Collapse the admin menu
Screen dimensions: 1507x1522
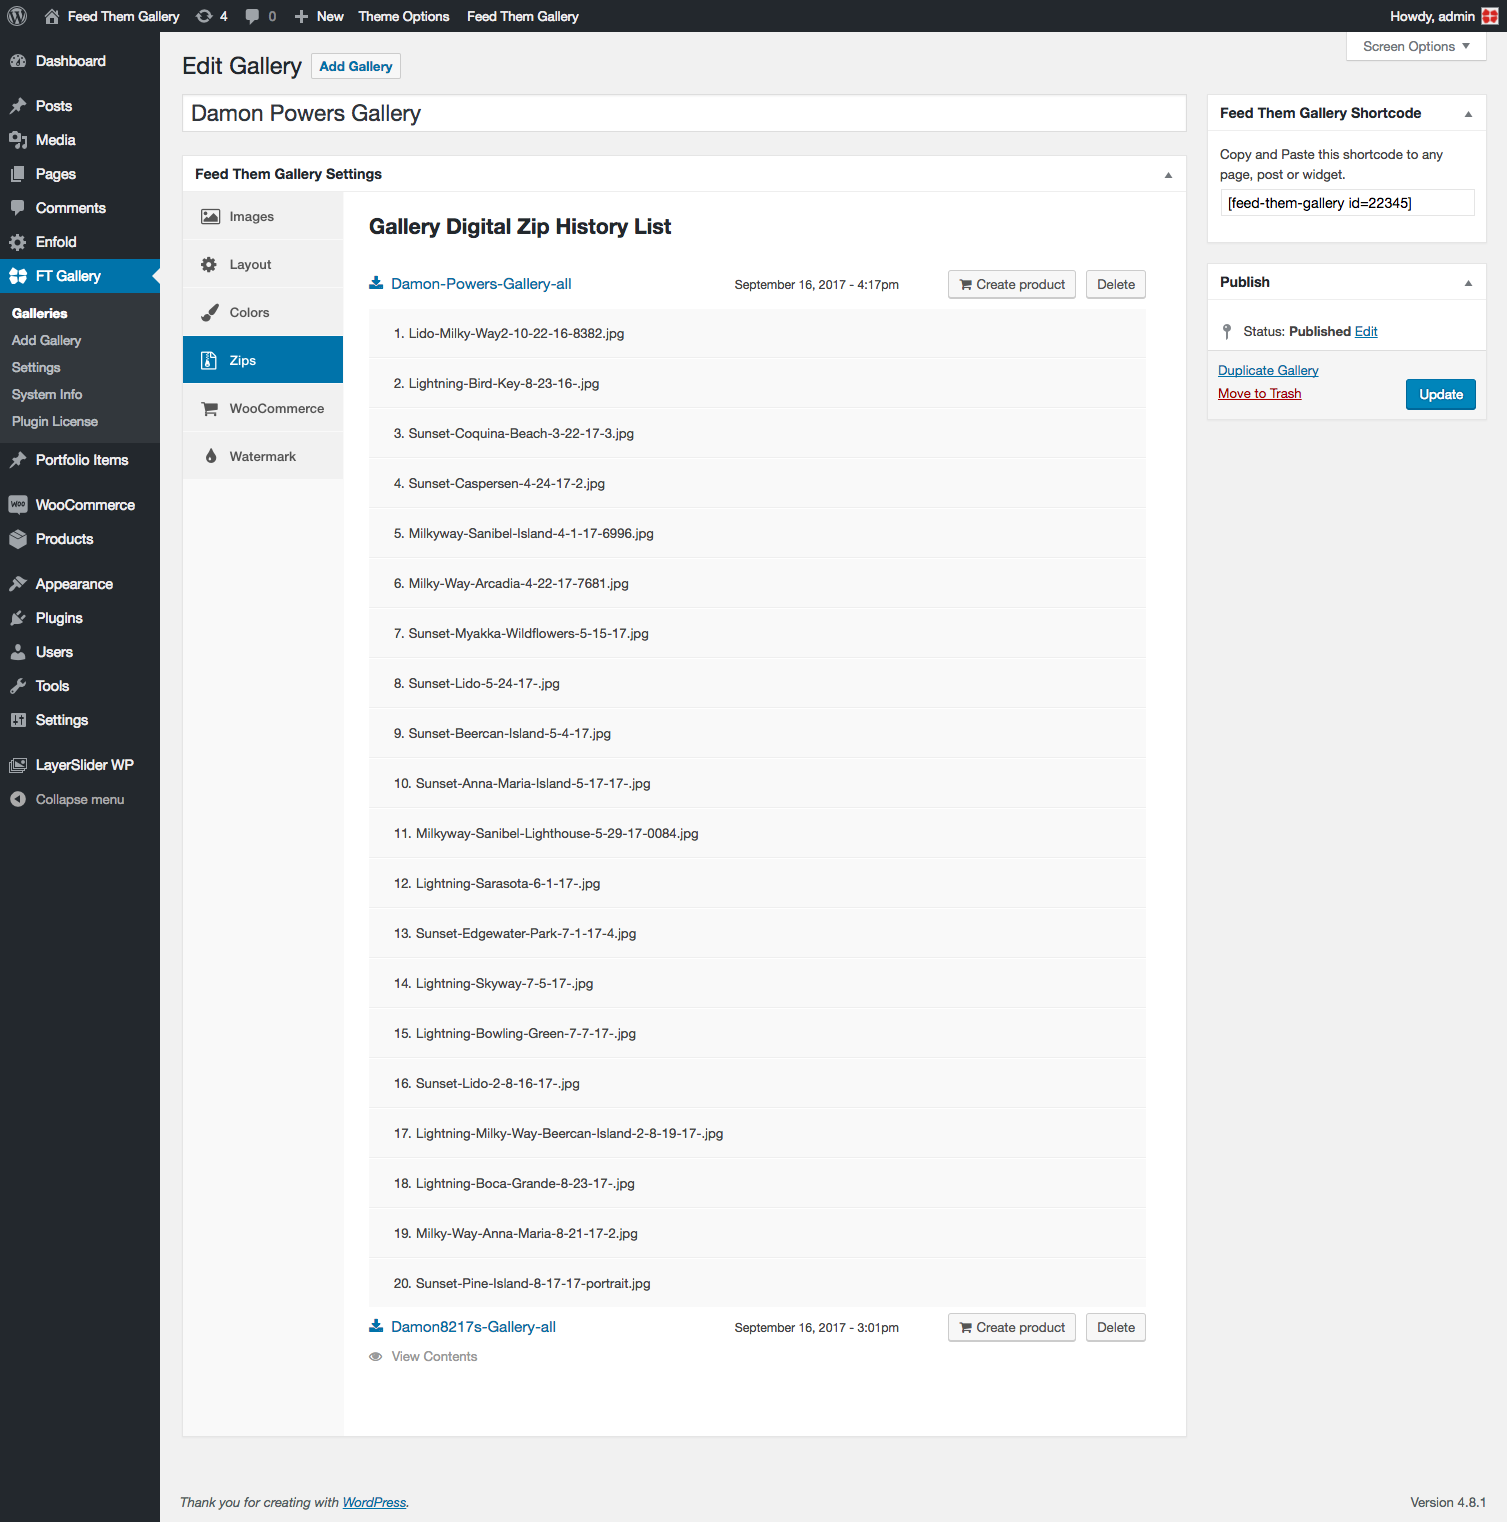click(x=80, y=800)
